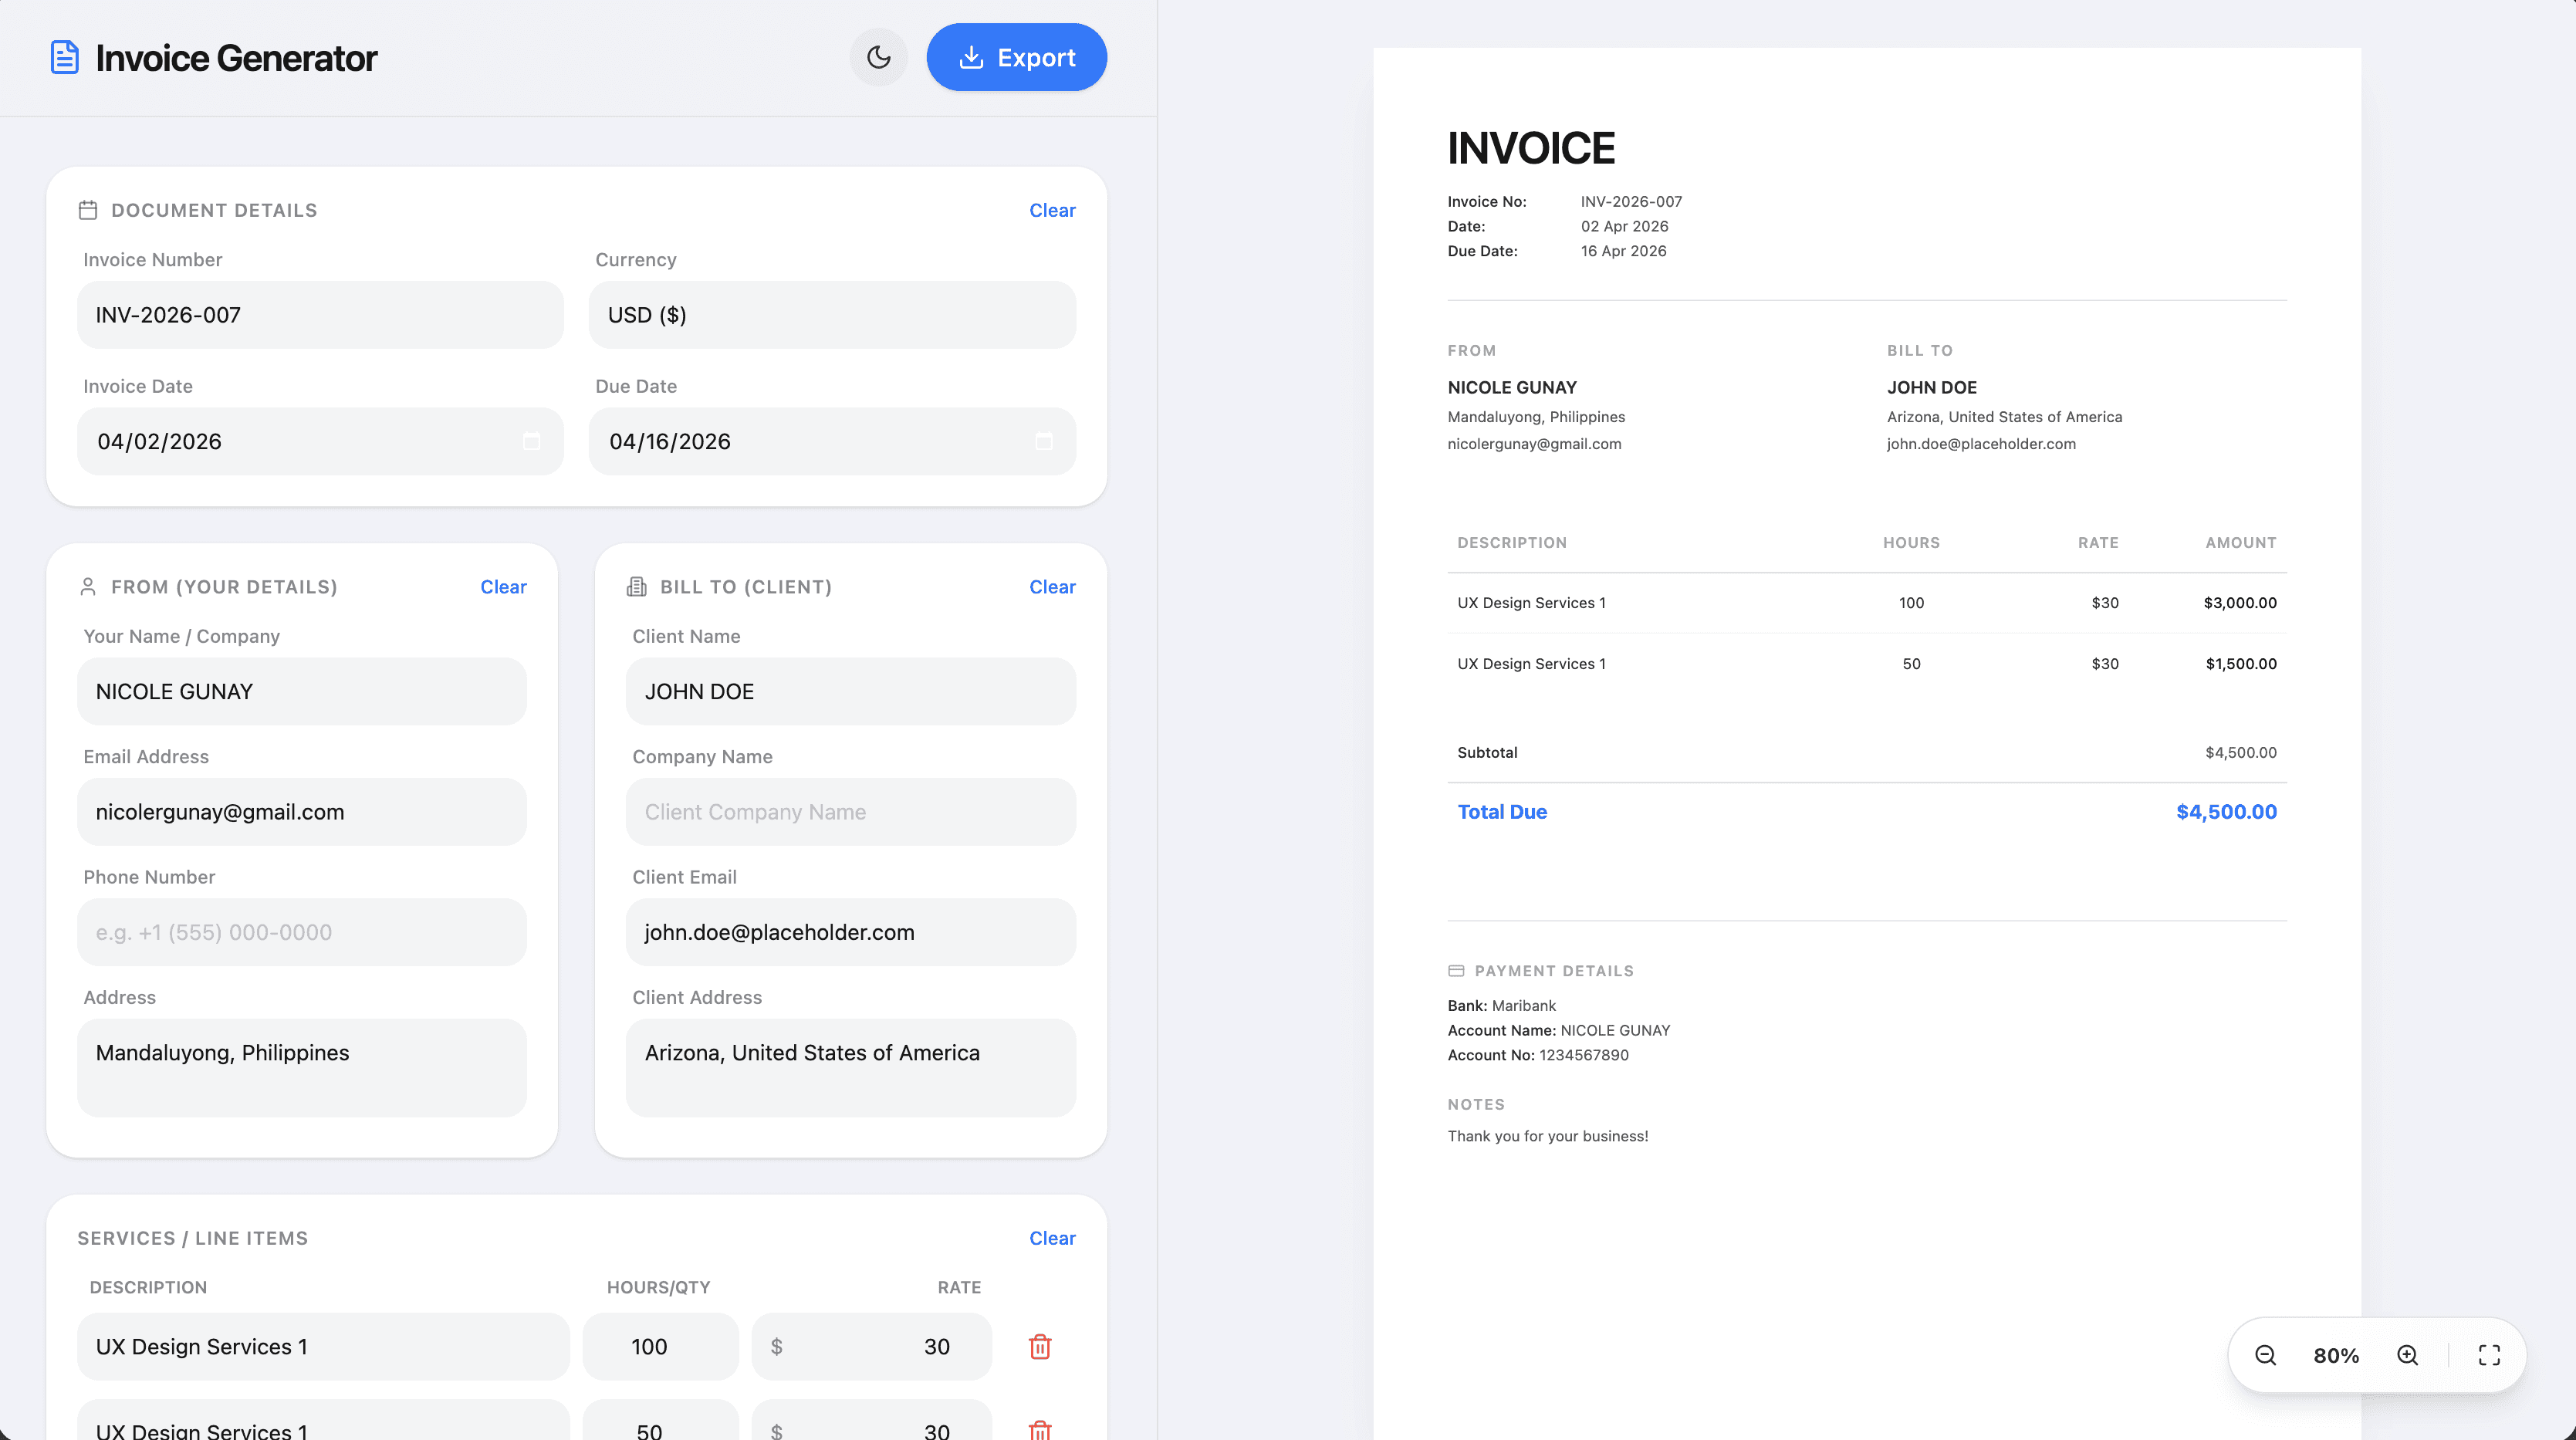Clear the Bill To (Client) section
The height and width of the screenshot is (1440, 2576).
tap(1052, 587)
